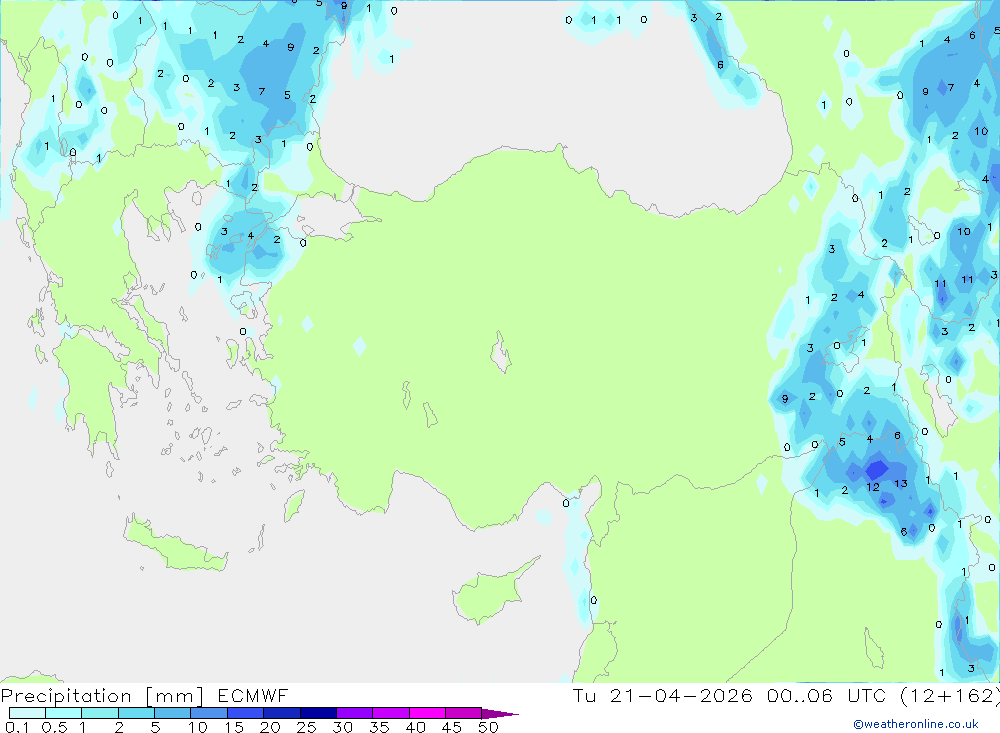Click the '30' legend scale label
Image resolution: width=1000 pixels, height=733 pixels.
(x=342, y=727)
